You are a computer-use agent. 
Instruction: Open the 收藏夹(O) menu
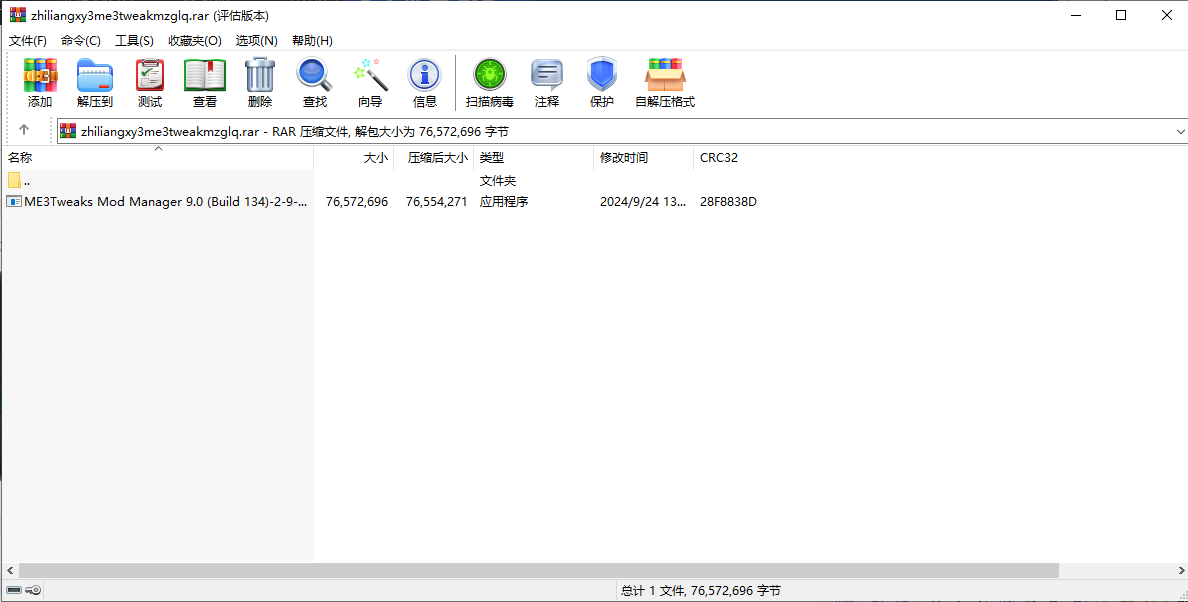pos(195,41)
